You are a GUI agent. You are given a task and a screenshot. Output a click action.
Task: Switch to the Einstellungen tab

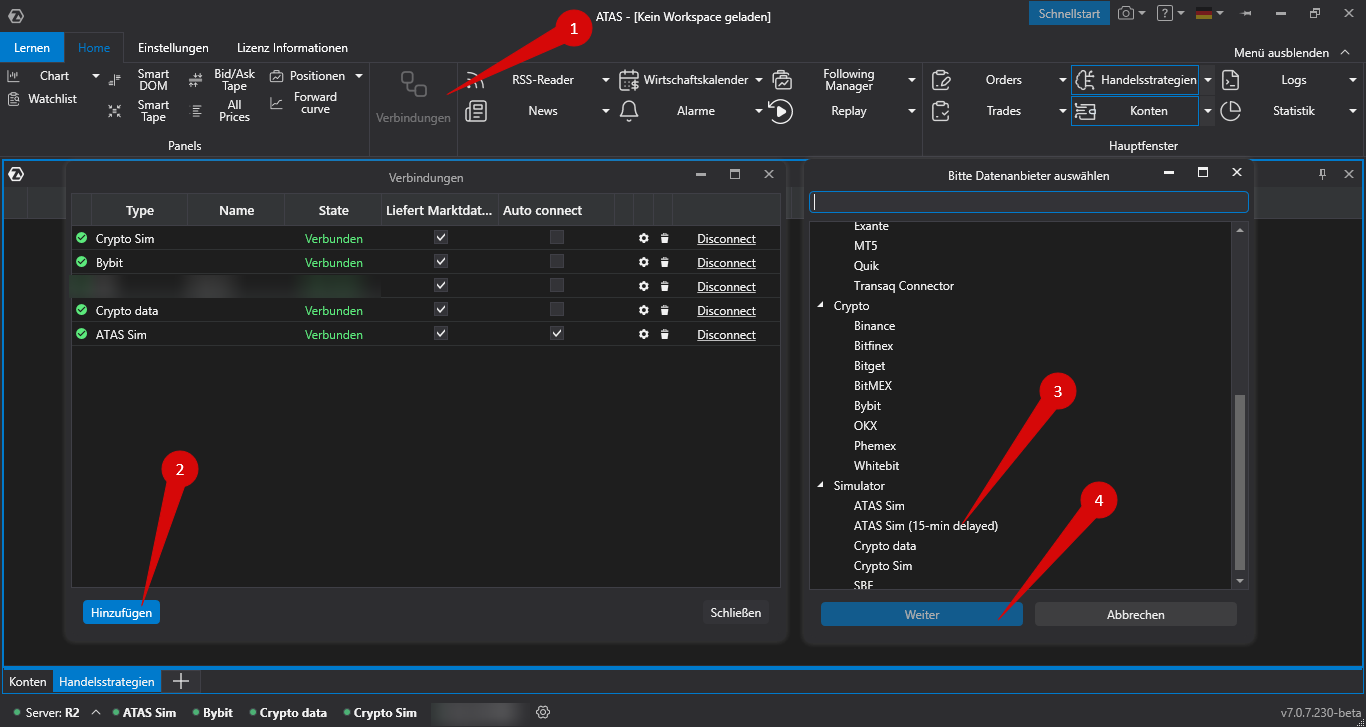tap(173, 48)
